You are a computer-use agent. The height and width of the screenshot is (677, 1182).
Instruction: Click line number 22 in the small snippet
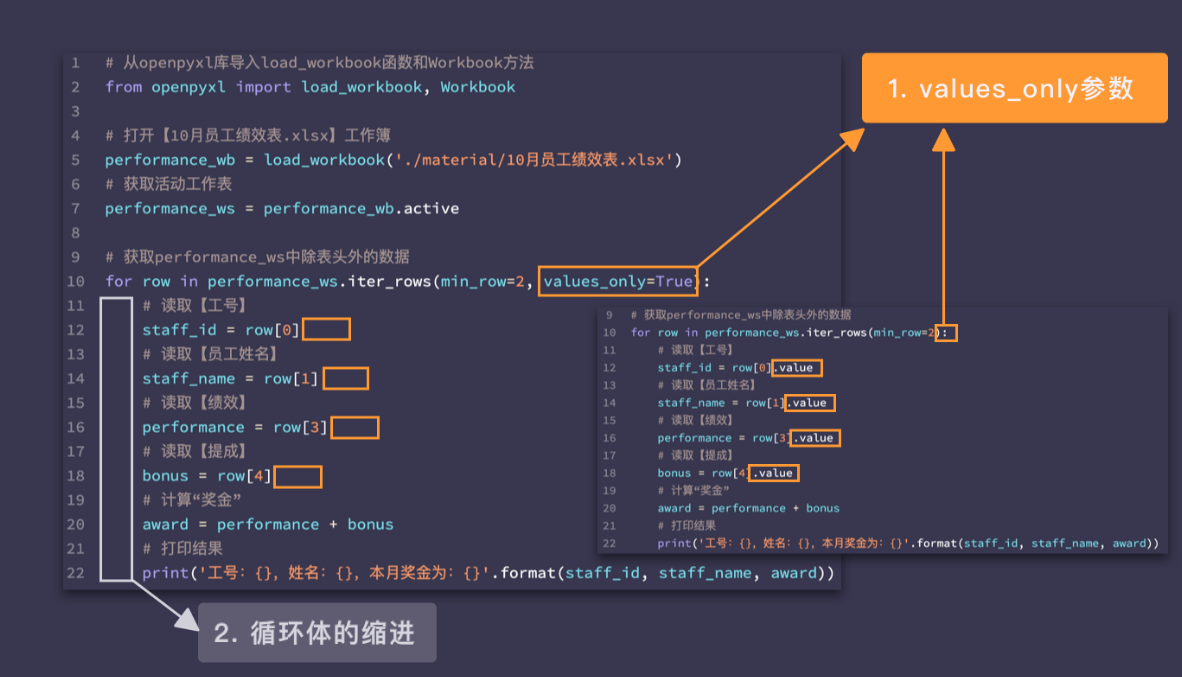tap(609, 543)
